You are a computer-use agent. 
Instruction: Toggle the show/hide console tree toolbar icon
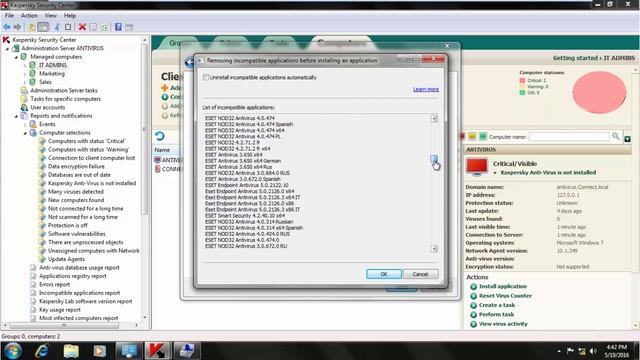click(x=43, y=27)
